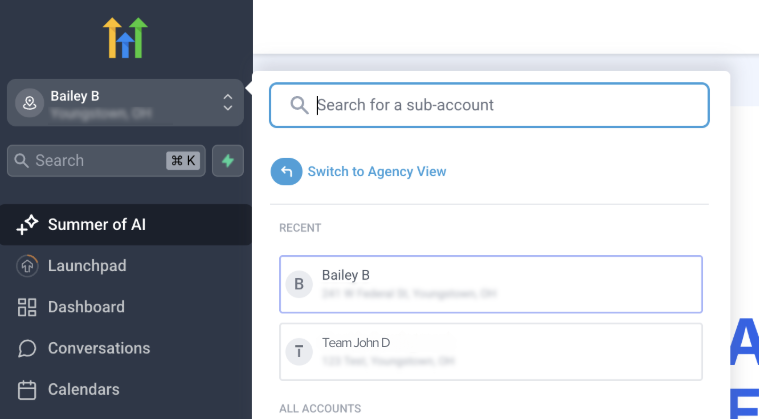Click the Switch to Agency View link
Image resolution: width=759 pixels, height=419 pixels.
coord(377,172)
